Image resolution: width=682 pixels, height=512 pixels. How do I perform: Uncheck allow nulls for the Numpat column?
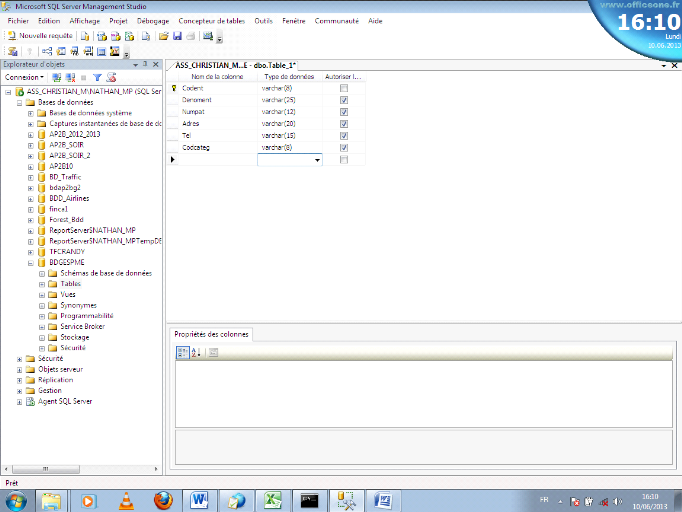pyautogui.click(x=344, y=112)
